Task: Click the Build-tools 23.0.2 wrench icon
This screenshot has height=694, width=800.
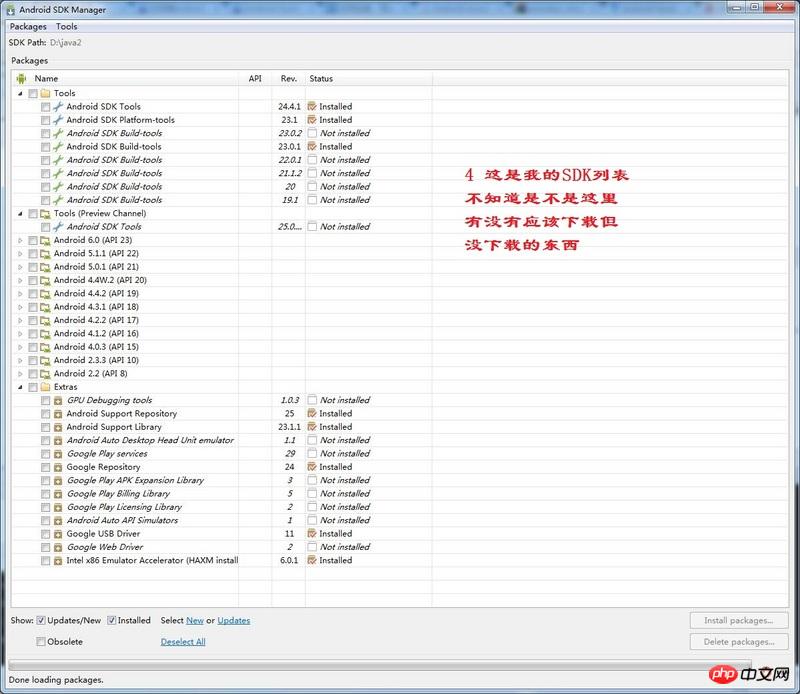Action: [x=58, y=133]
